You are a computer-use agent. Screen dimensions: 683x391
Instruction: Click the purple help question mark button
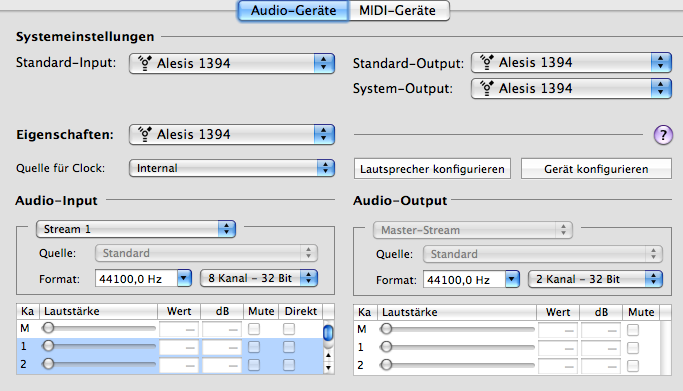point(663,135)
